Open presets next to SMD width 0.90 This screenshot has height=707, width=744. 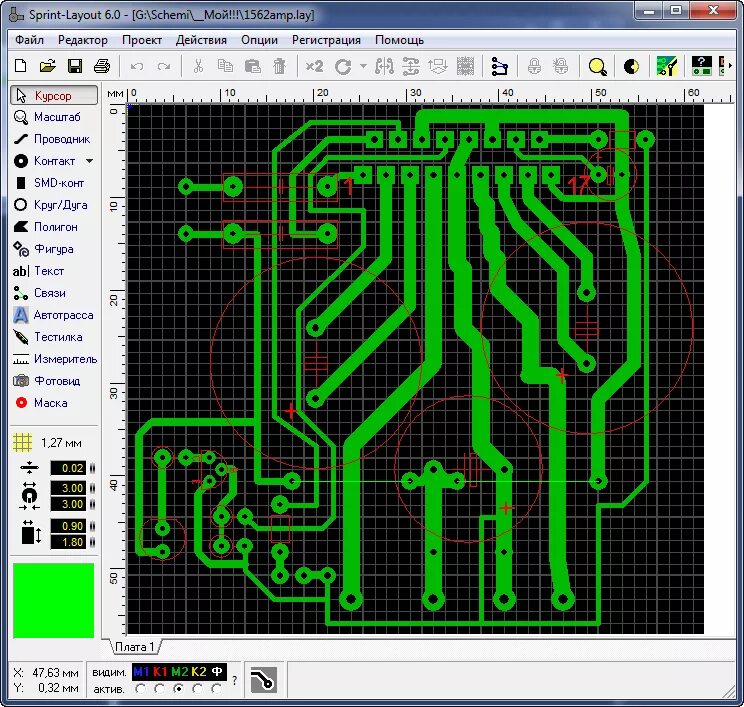93,526
